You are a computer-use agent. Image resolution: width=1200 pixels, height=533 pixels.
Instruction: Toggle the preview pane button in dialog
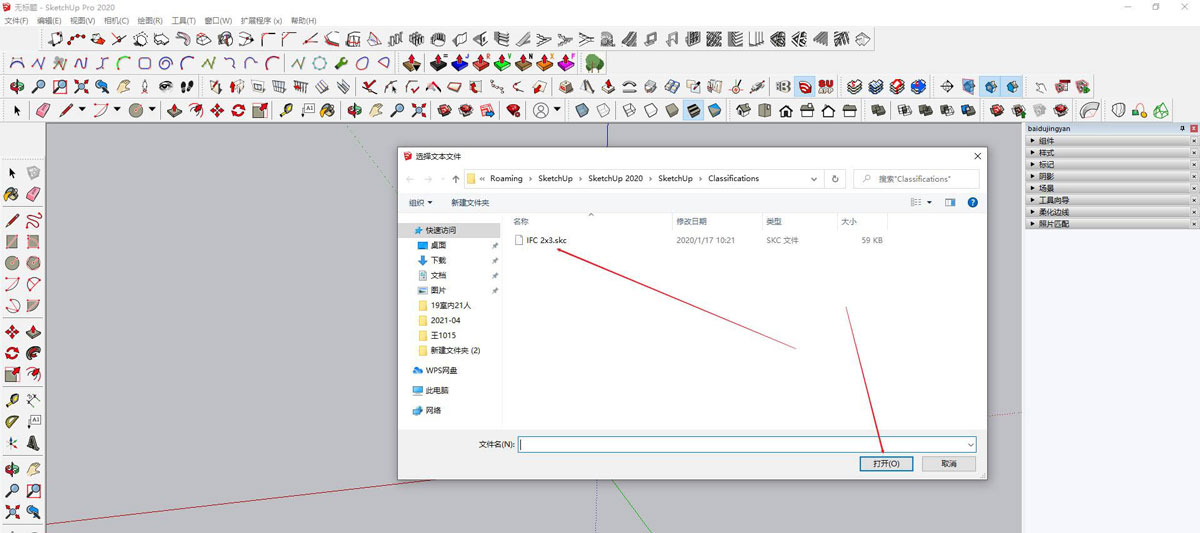tap(950, 202)
